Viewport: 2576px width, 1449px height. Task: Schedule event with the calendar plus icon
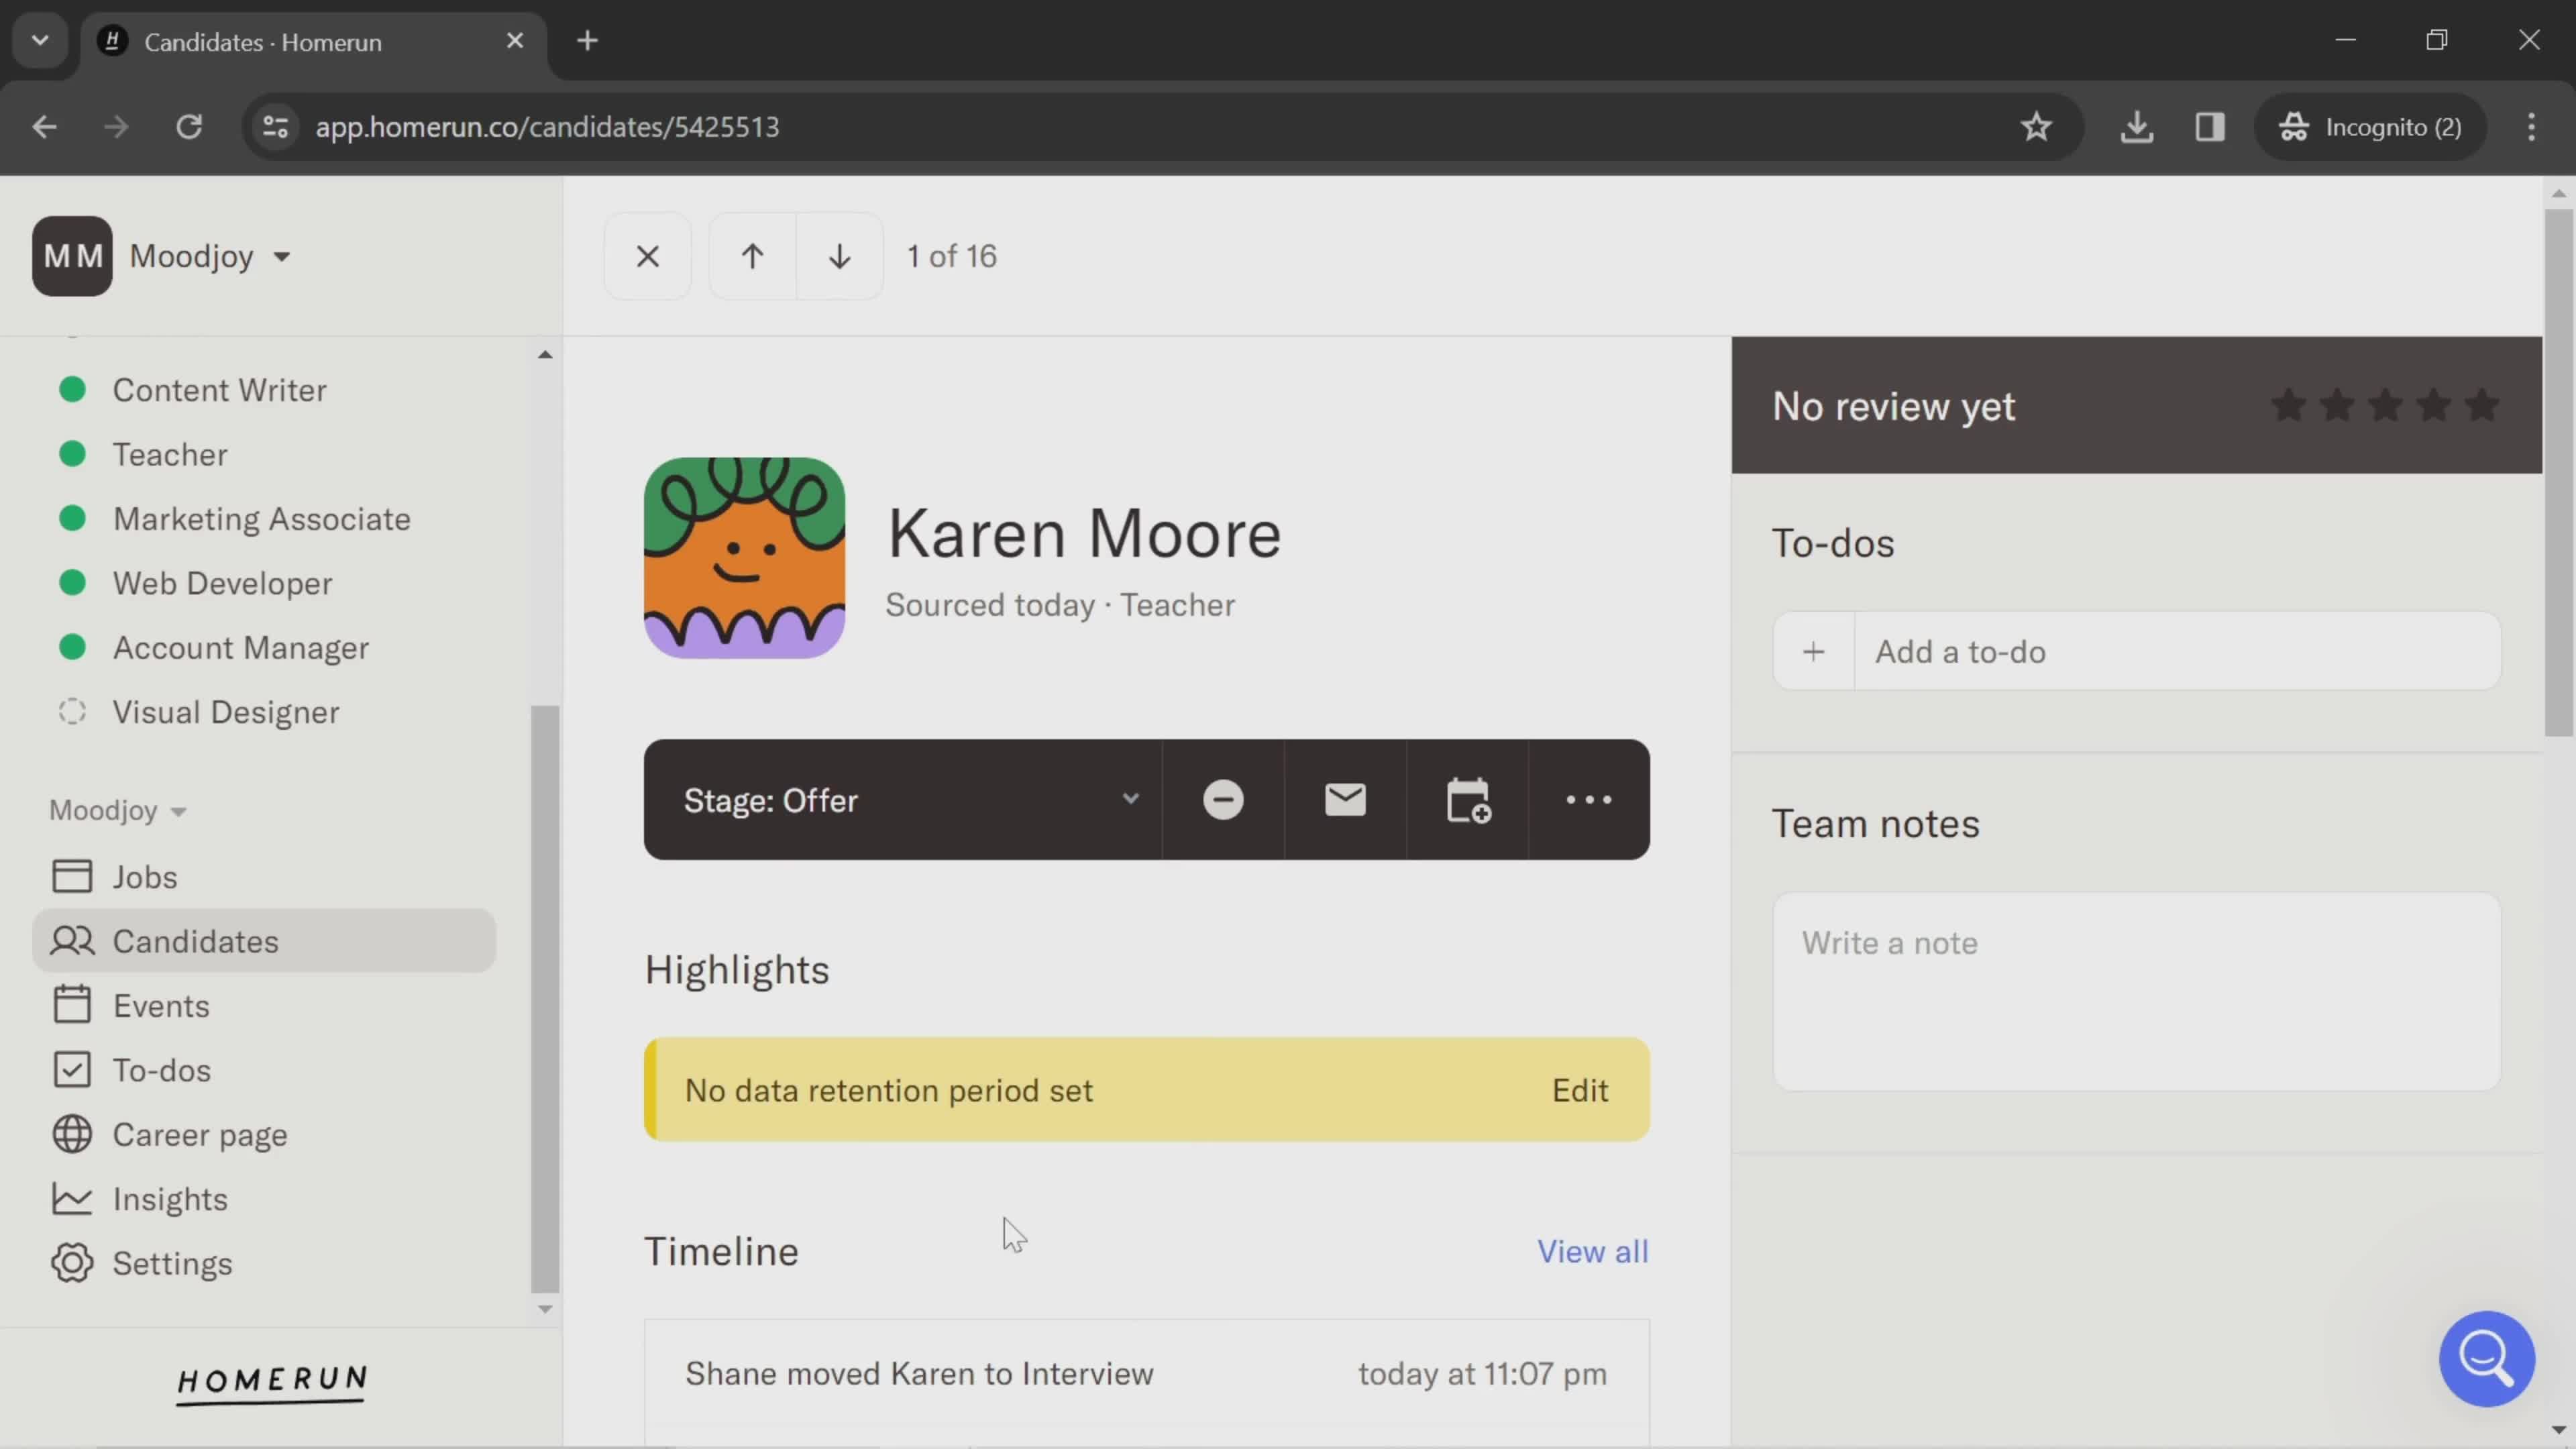coord(1467,800)
